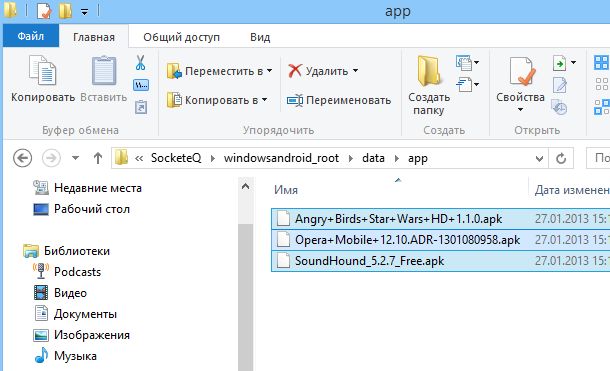Click the Cut scissors icon
Viewport: 610px width, 371px height.
pos(140,63)
